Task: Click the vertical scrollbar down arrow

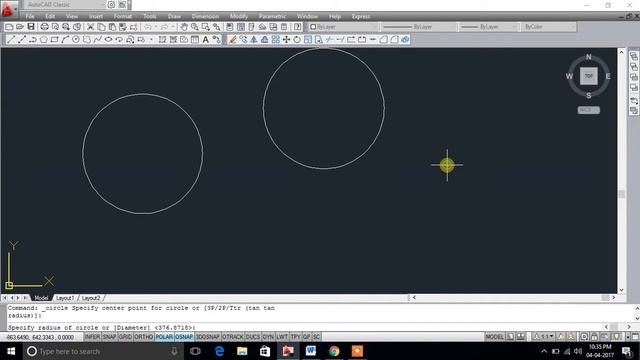Action: pos(621,290)
